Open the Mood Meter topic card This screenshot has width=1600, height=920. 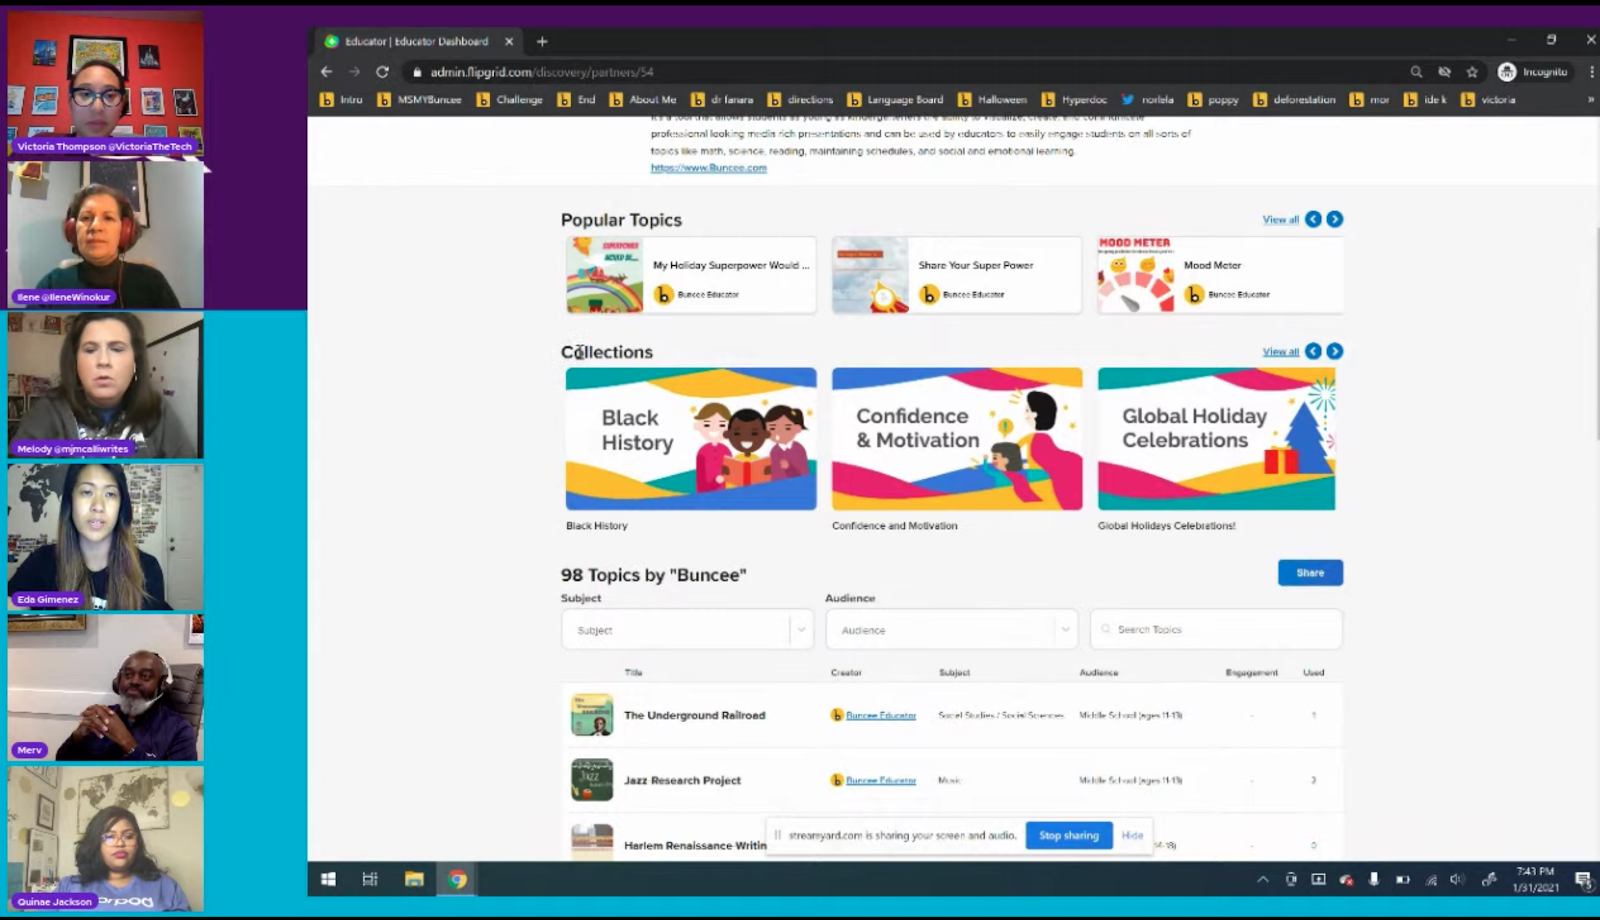tap(1220, 275)
